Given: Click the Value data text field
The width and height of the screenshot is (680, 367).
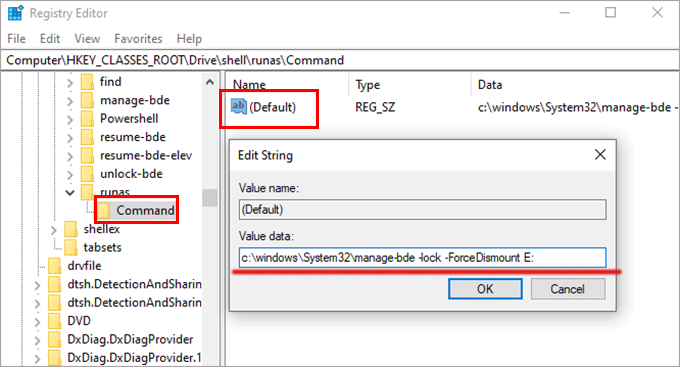Looking at the screenshot, I should coord(422,258).
